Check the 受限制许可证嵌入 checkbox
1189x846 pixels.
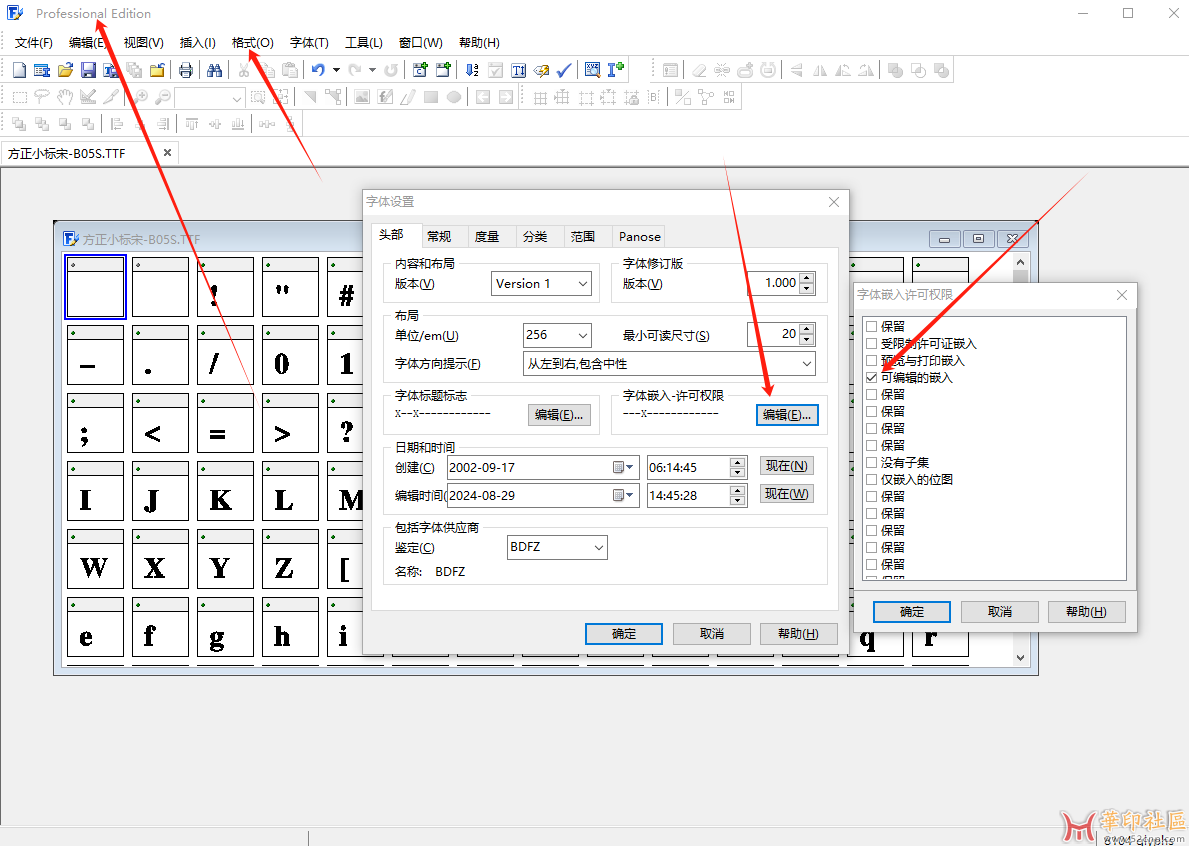click(871, 343)
